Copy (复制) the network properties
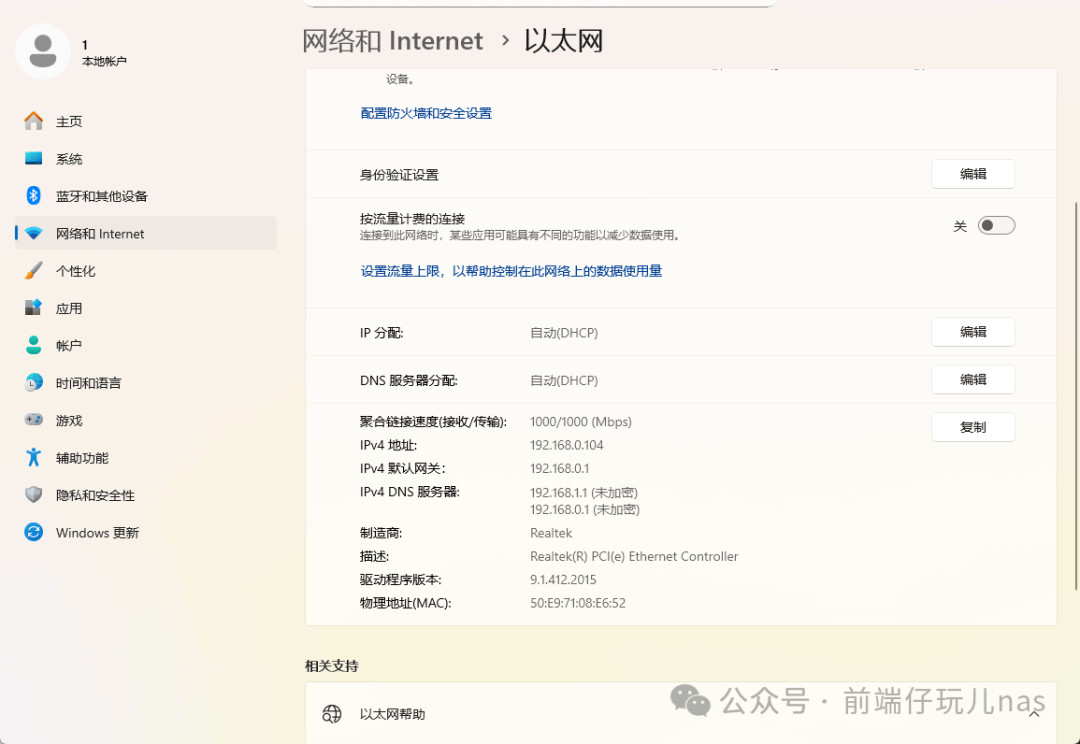This screenshot has height=744, width=1080. point(973,427)
